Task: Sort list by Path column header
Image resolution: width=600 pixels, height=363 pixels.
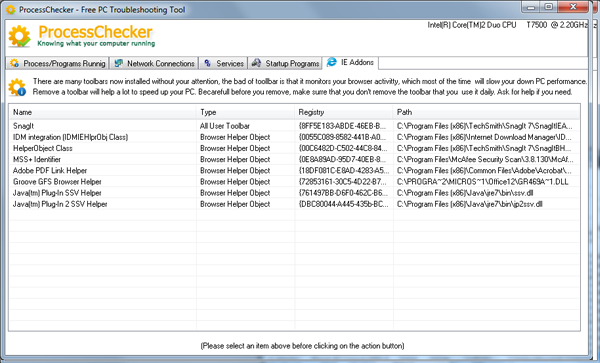Action: click(x=487, y=112)
